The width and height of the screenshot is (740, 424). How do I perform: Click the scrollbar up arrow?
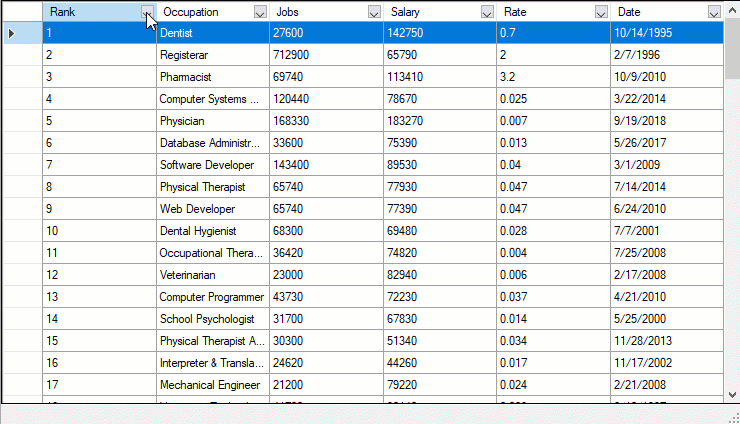pyautogui.click(x=732, y=10)
